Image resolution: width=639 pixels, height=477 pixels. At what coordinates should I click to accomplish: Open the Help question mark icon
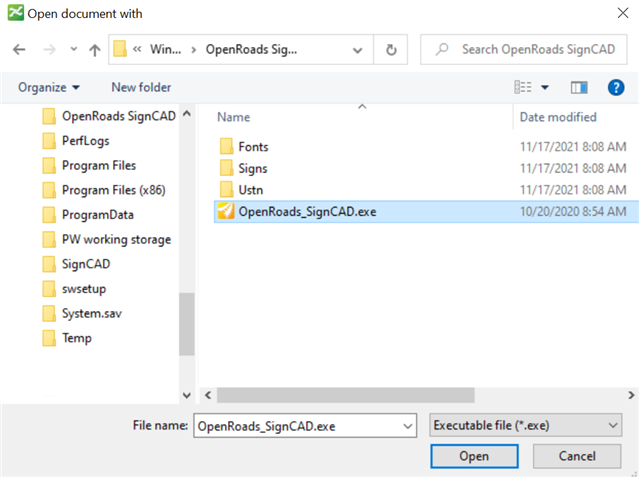(616, 87)
